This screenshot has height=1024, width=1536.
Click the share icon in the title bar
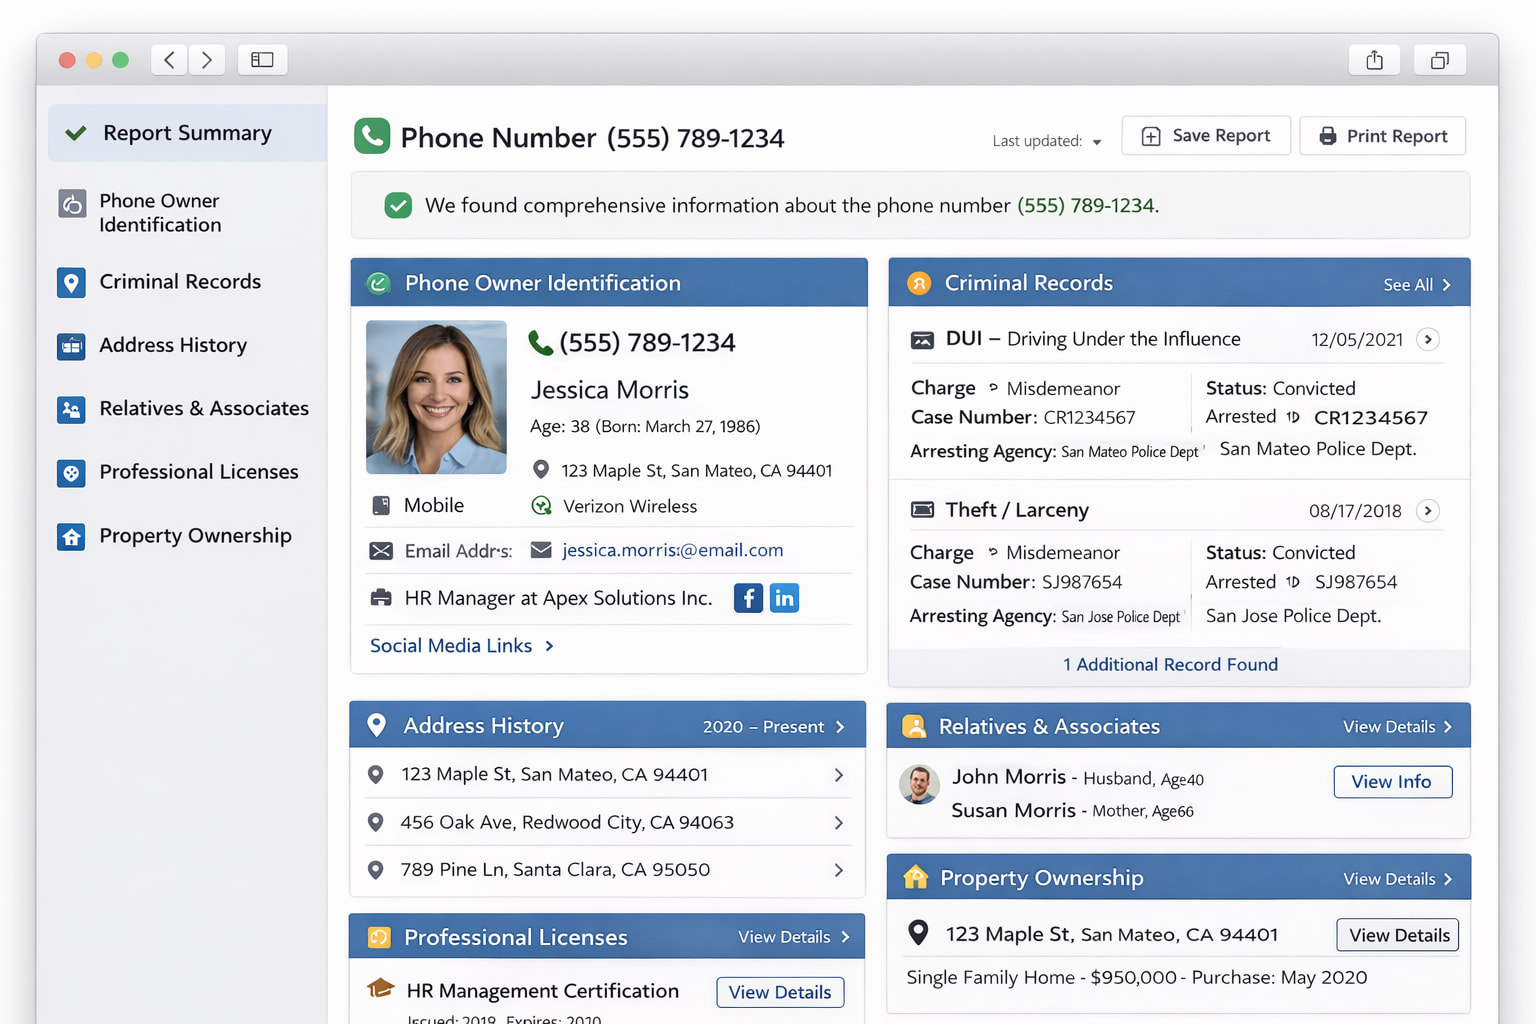(x=1374, y=60)
